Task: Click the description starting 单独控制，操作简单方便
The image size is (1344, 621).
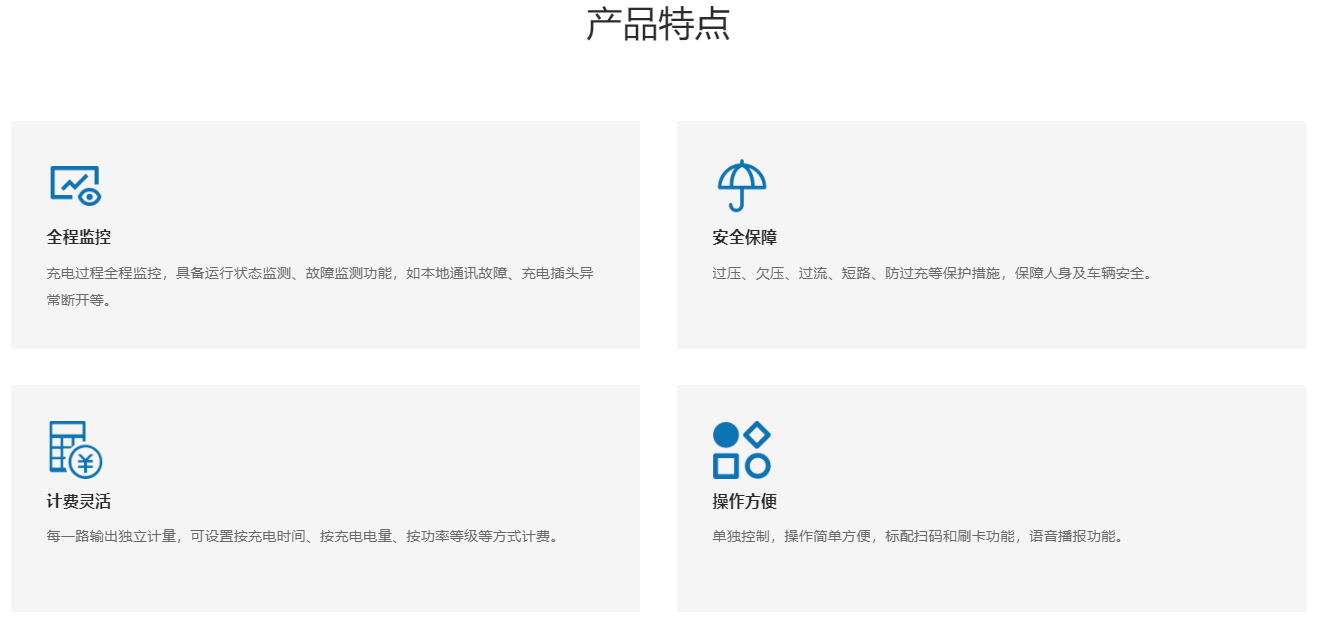Action: pos(921,537)
